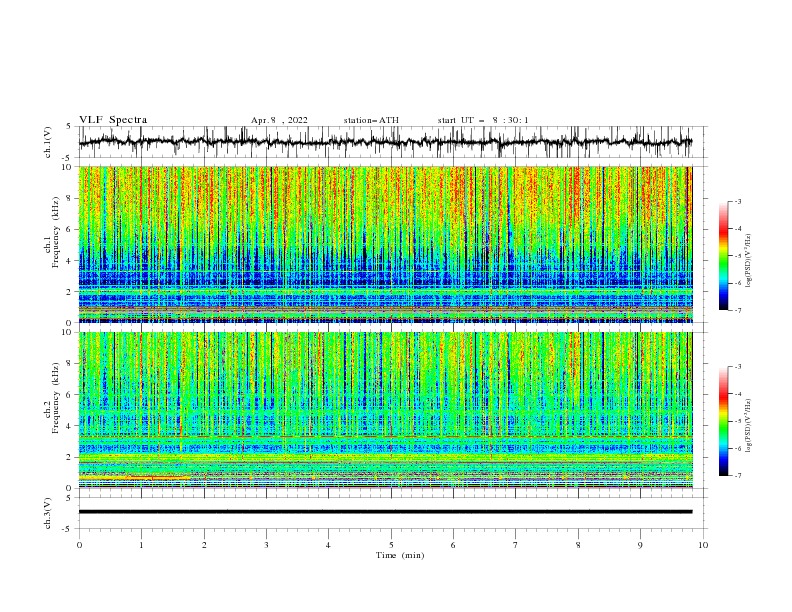This screenshot has width=792, height=612.
Task: Click time axis tick label "6"
Action: (453, 545)
